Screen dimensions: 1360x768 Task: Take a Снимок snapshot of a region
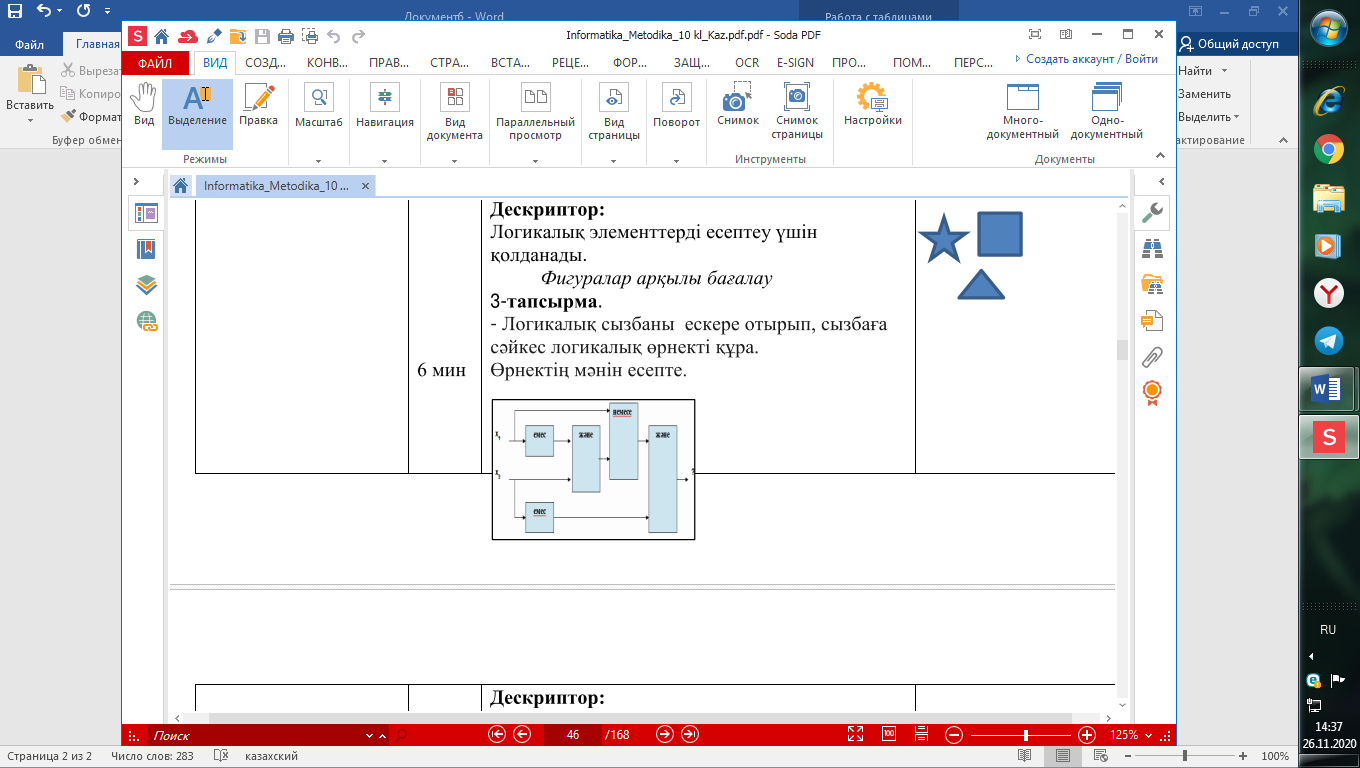pyautogui.click(x=738, y=105)
